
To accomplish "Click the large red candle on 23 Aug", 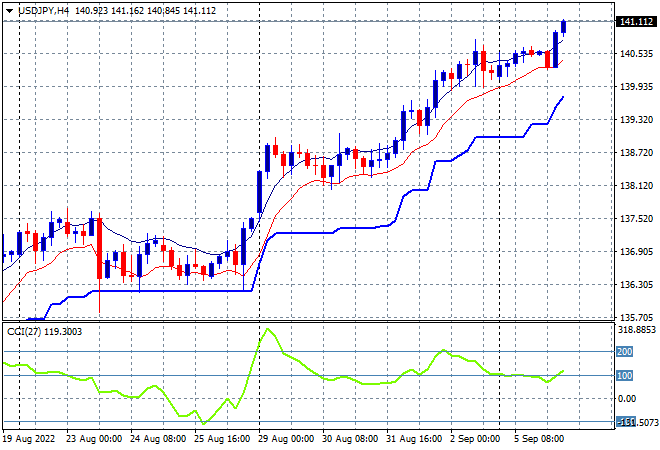I will (99, 248).
